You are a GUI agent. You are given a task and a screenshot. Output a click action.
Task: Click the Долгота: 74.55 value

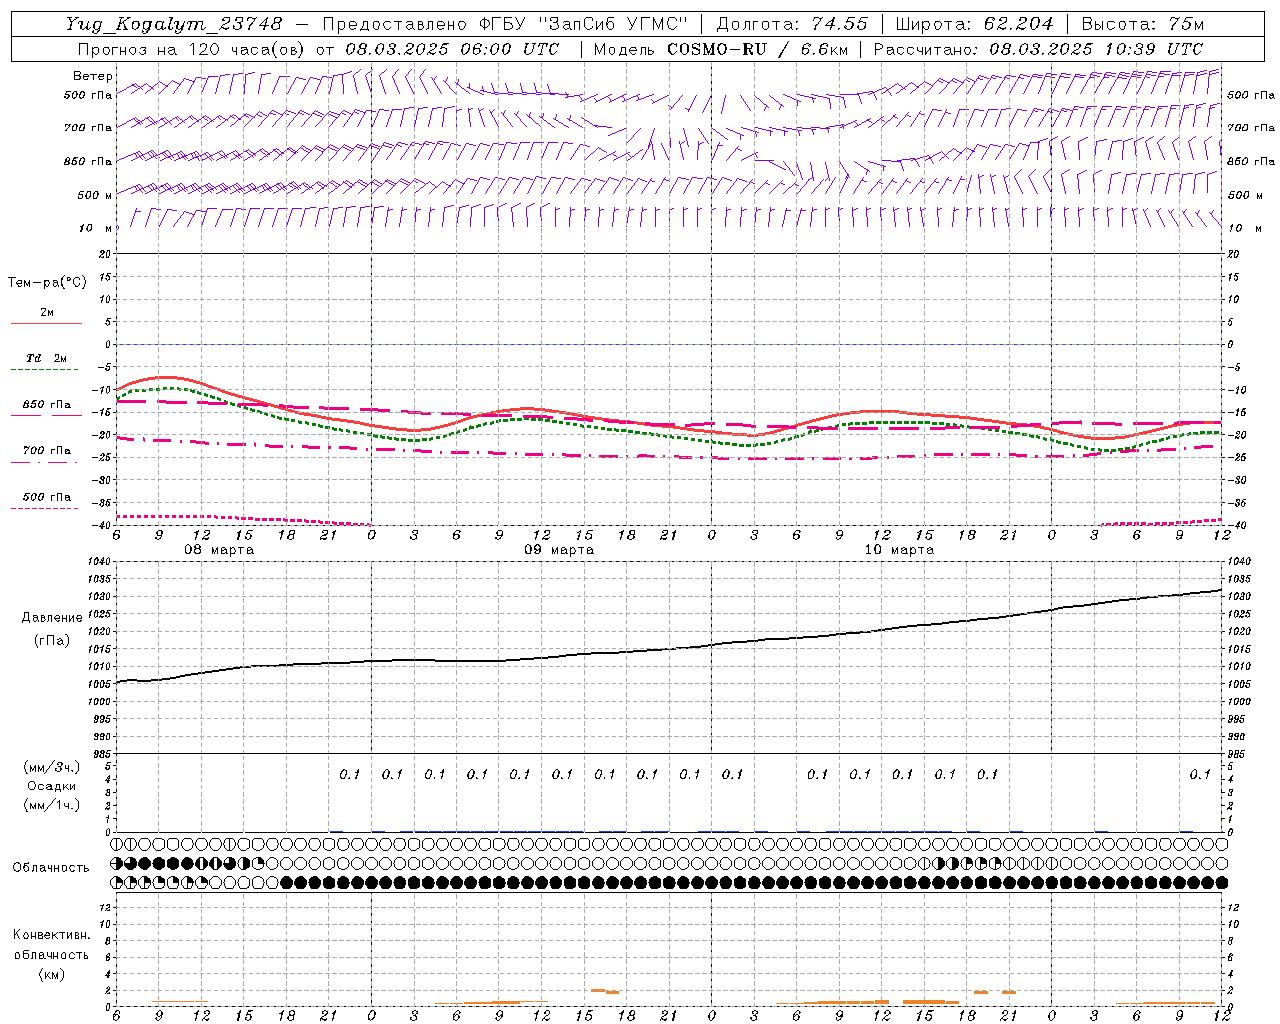[792, 24]
